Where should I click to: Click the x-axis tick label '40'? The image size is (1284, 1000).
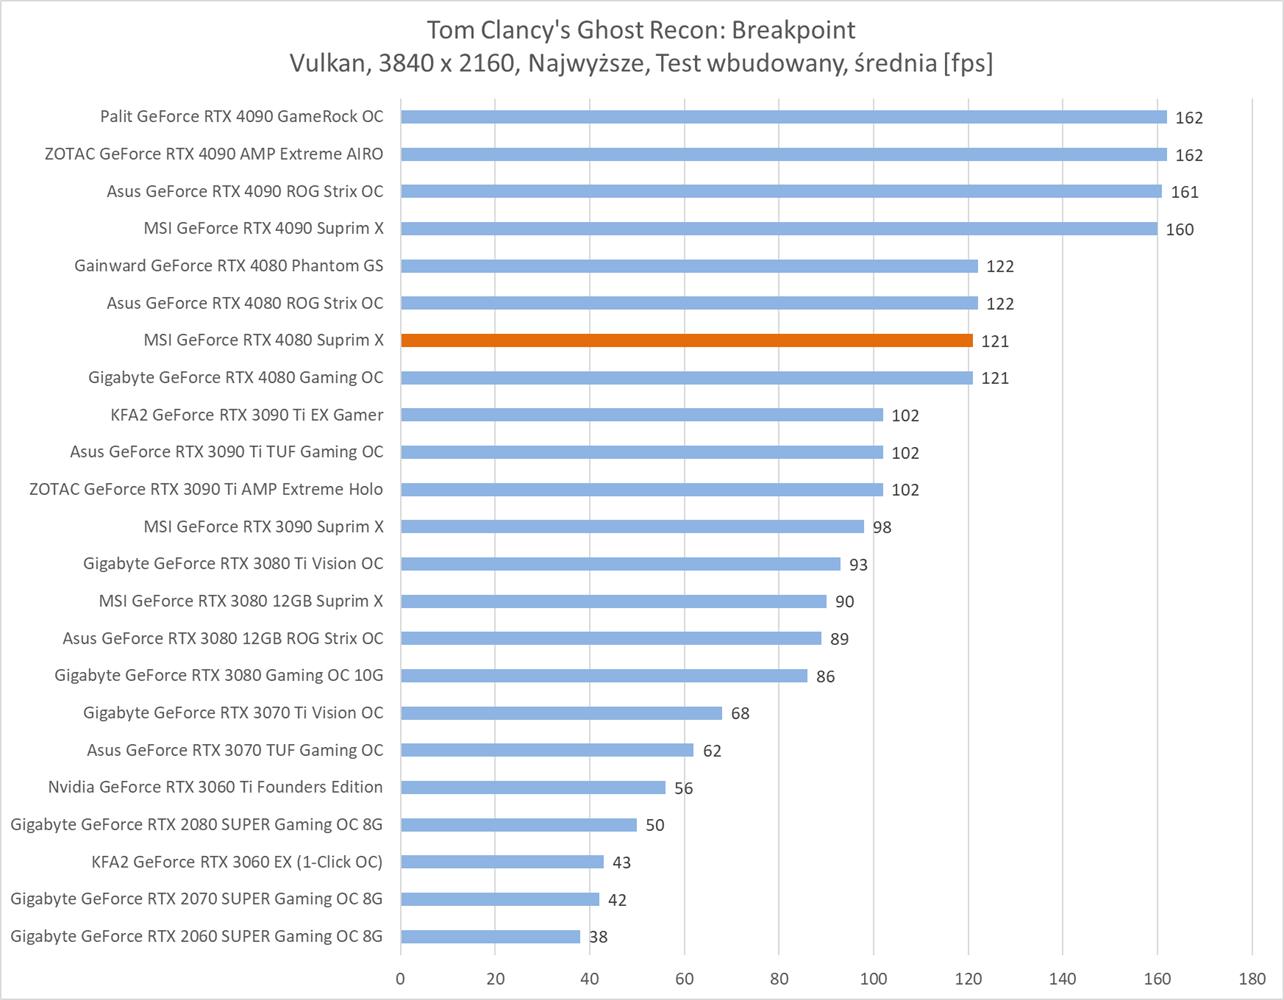pyautogui.click(x=590, y=979)
